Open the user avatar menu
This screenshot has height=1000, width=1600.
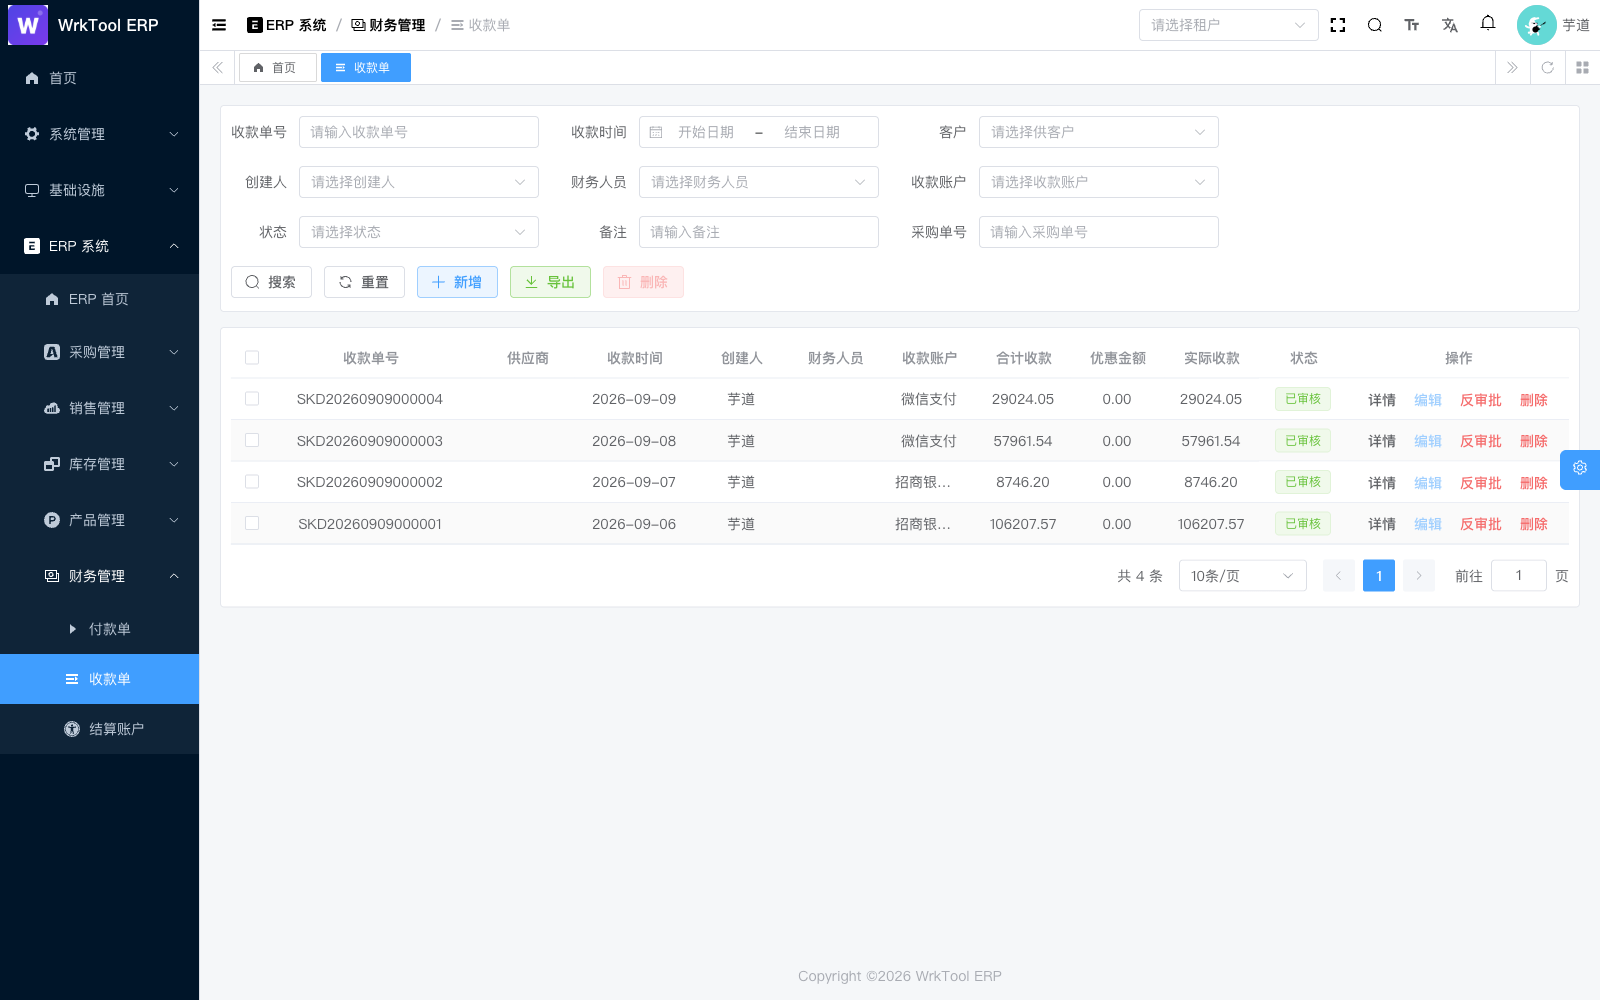pos(1536,25)
